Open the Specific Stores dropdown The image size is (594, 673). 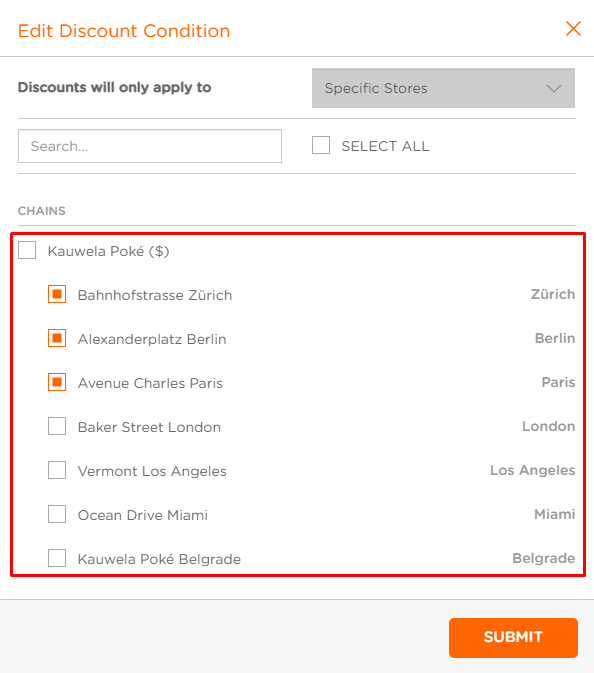[x=443, y=88]
